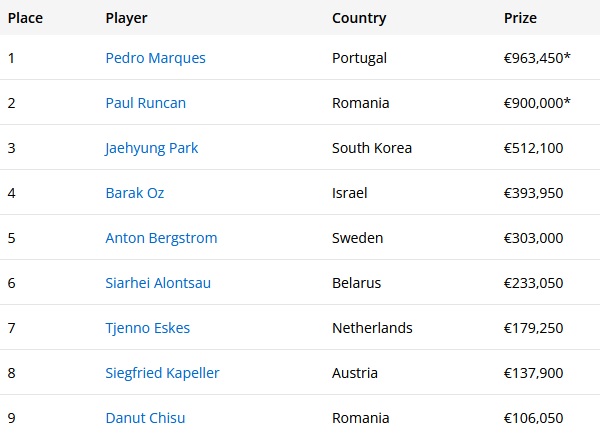Click the €106,050 prize cell
The image size is (600, 434).
(x=533, y=418)
